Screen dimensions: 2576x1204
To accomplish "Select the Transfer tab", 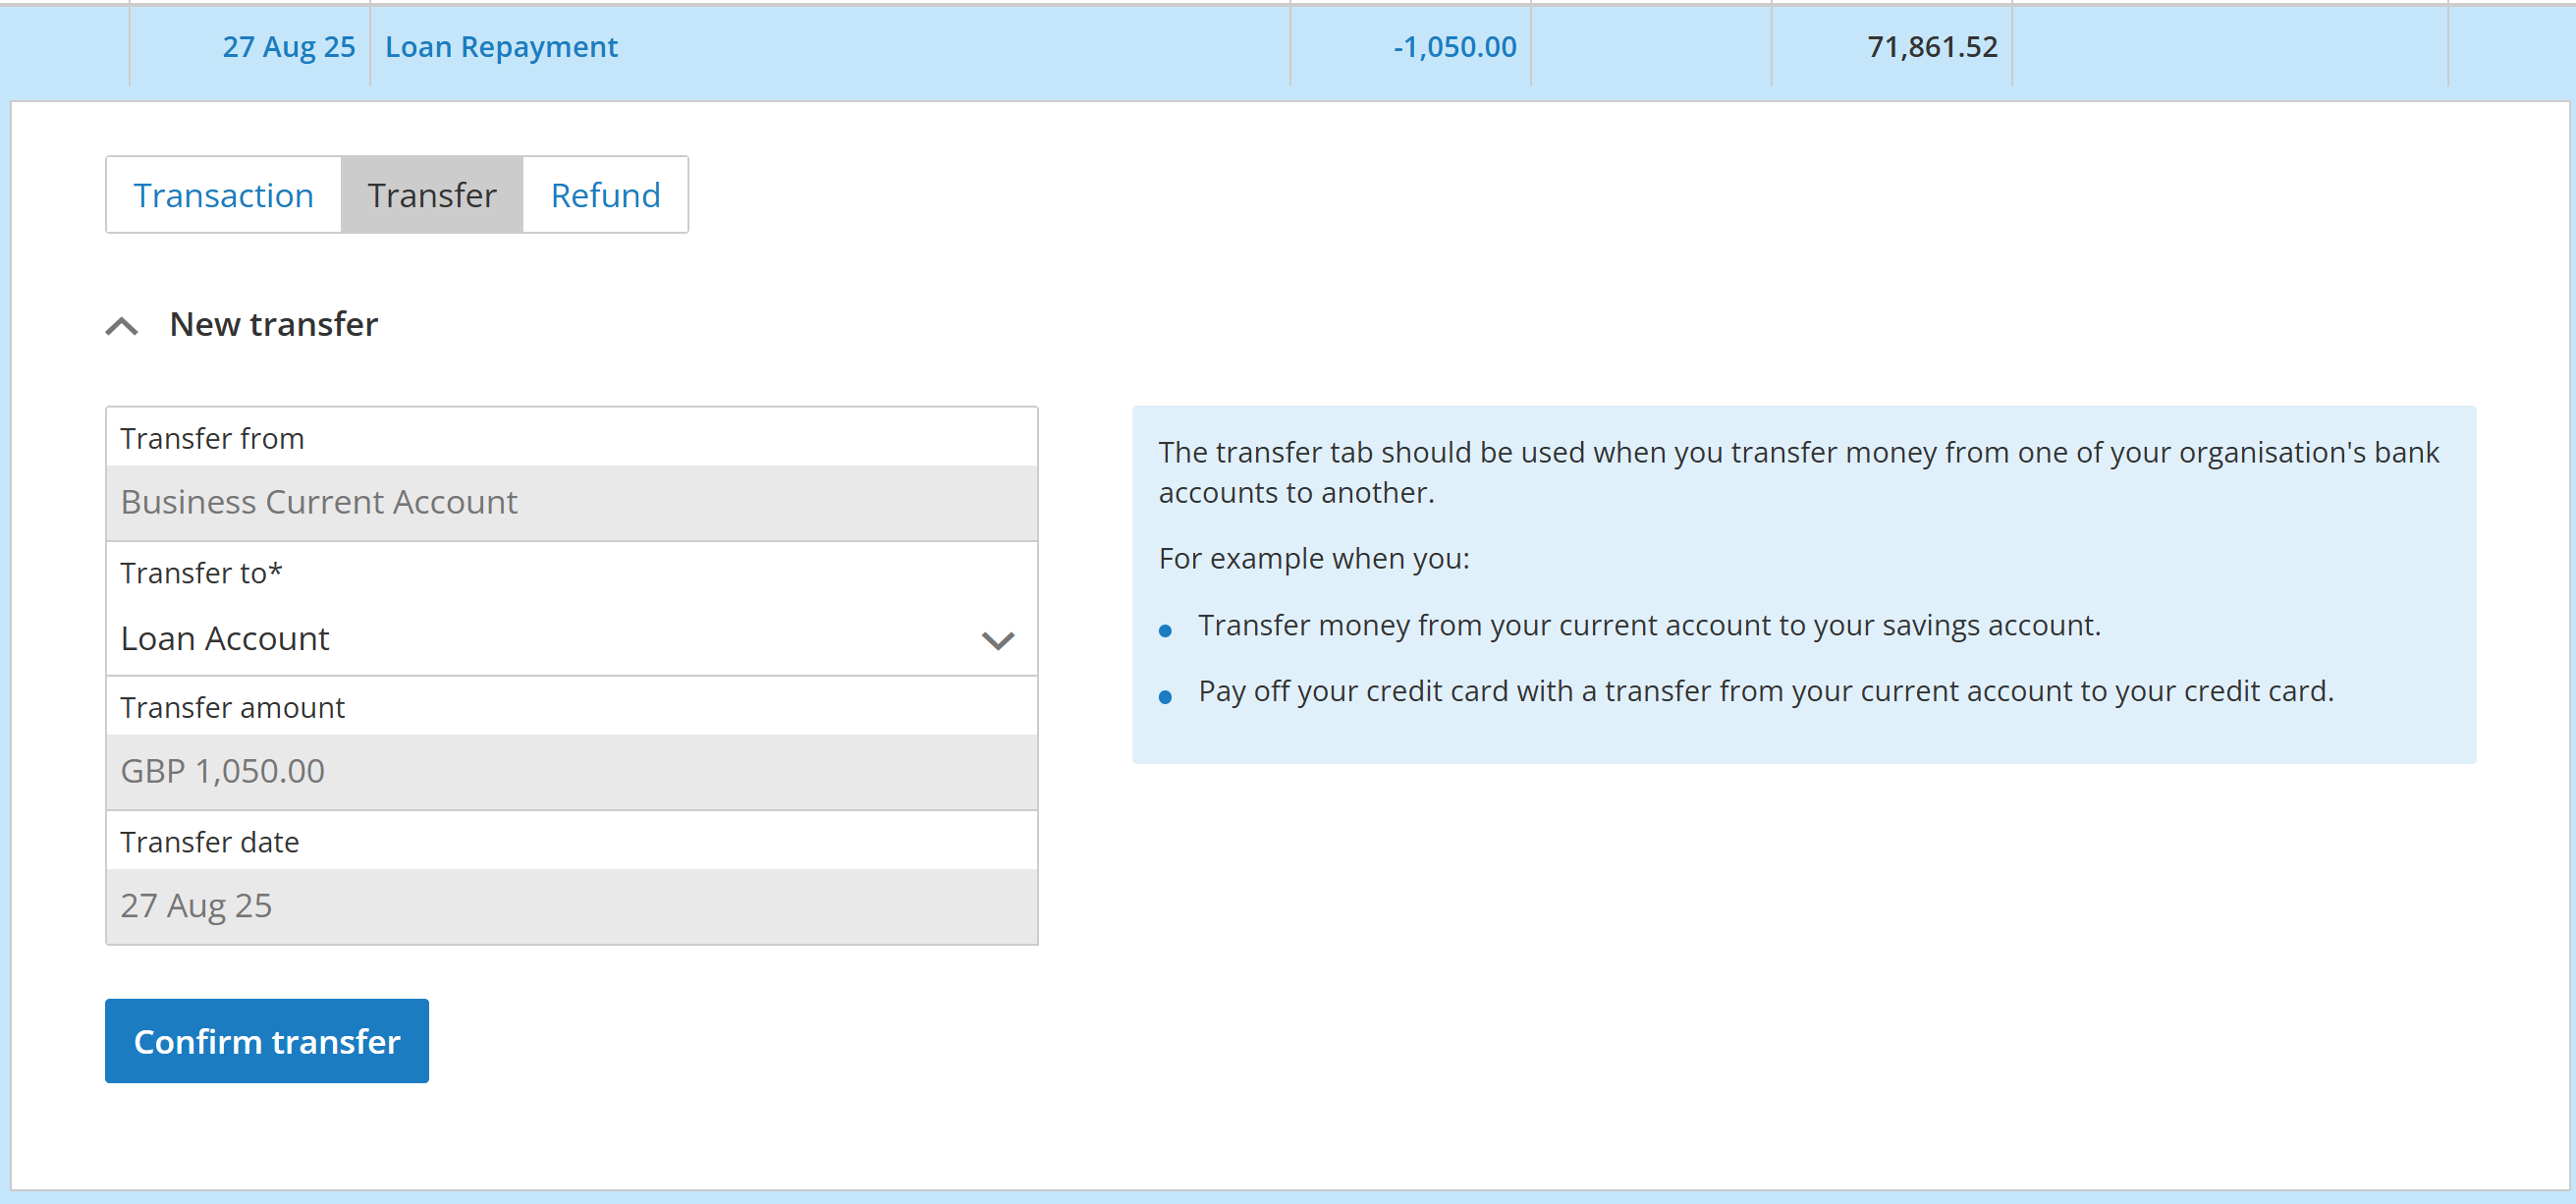I will pos(431,195).
